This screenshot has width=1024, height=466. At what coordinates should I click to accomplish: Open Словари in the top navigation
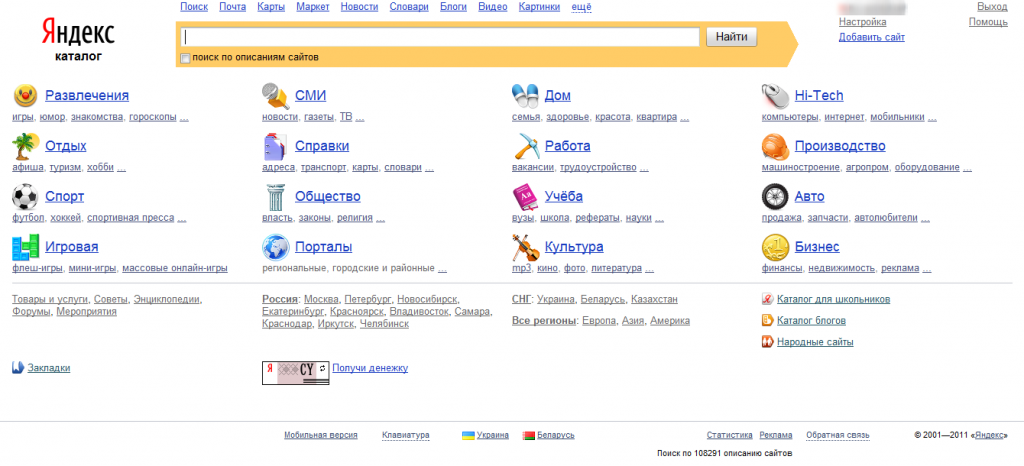409,7
